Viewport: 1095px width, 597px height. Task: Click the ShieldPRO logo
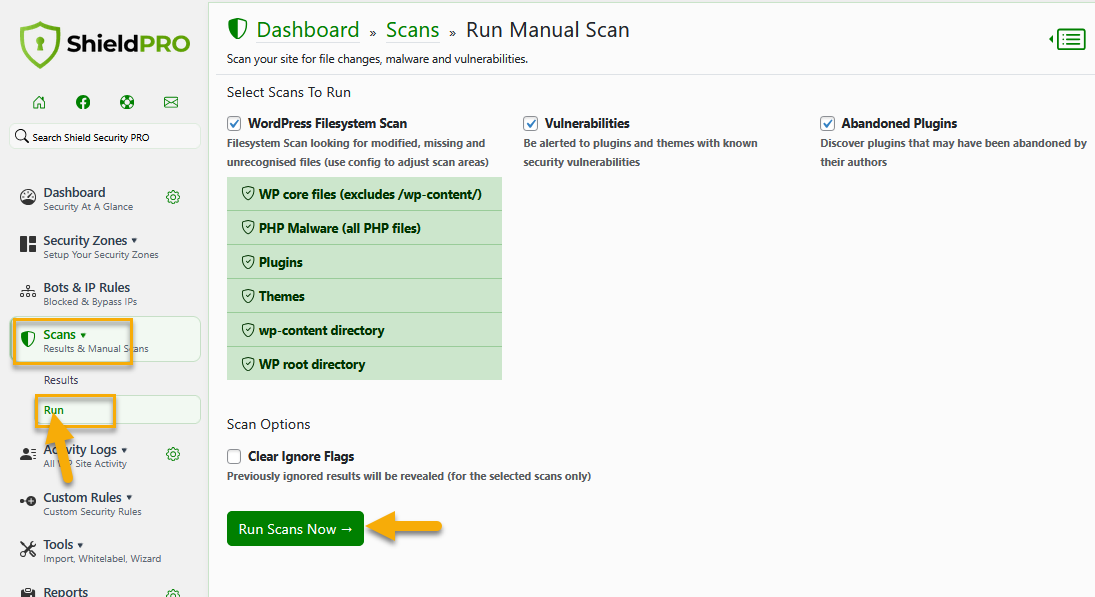click(105, 44)
